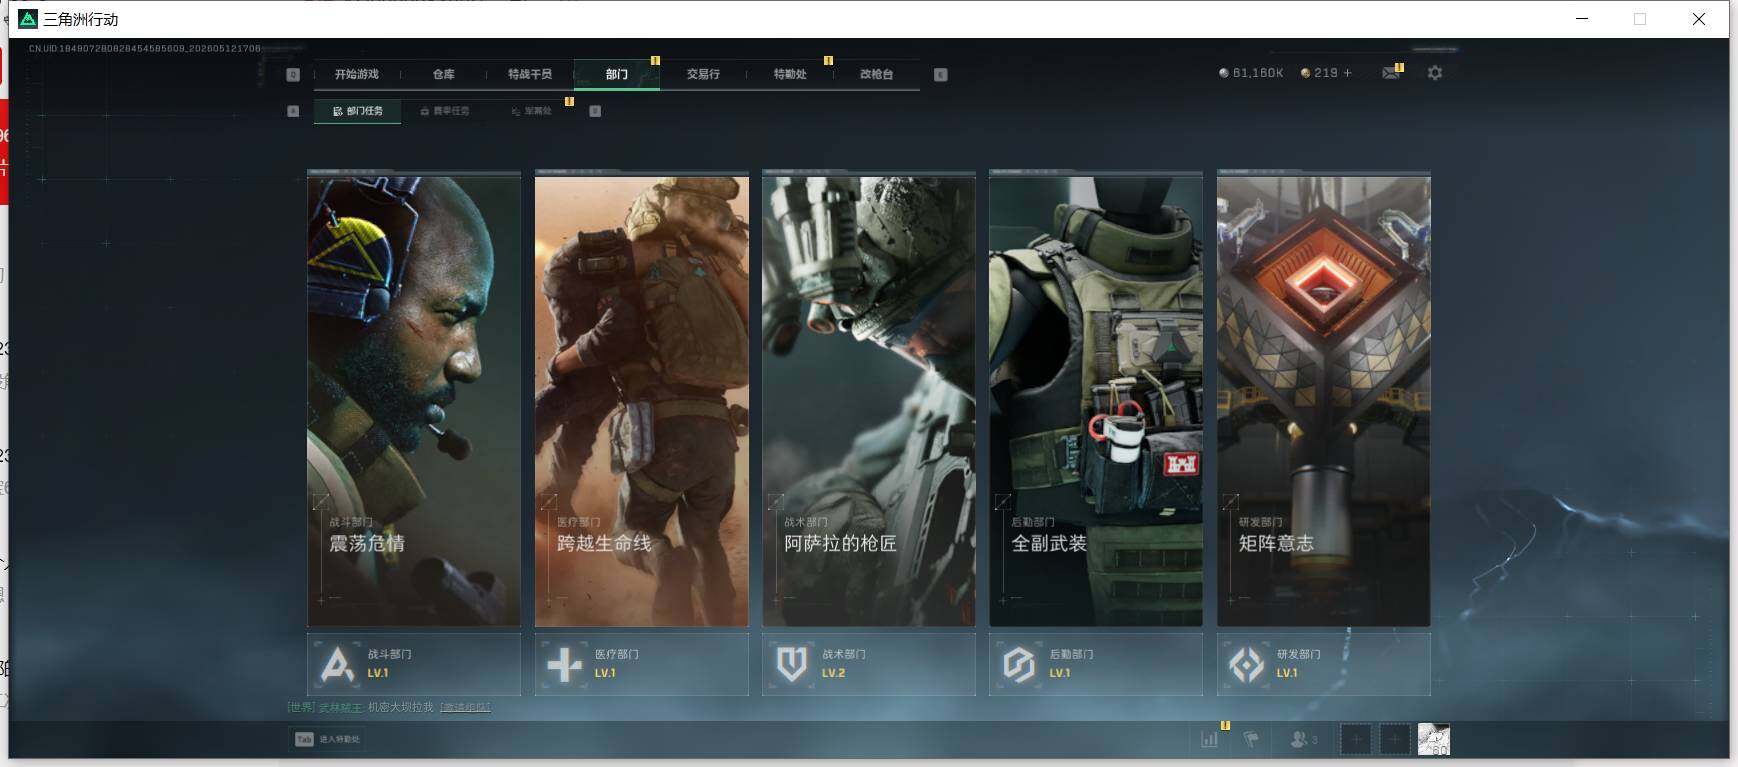The image size is (1738, 767).
Task: Click the empty squad slot beside friends count
Action: coord(1356,740)
